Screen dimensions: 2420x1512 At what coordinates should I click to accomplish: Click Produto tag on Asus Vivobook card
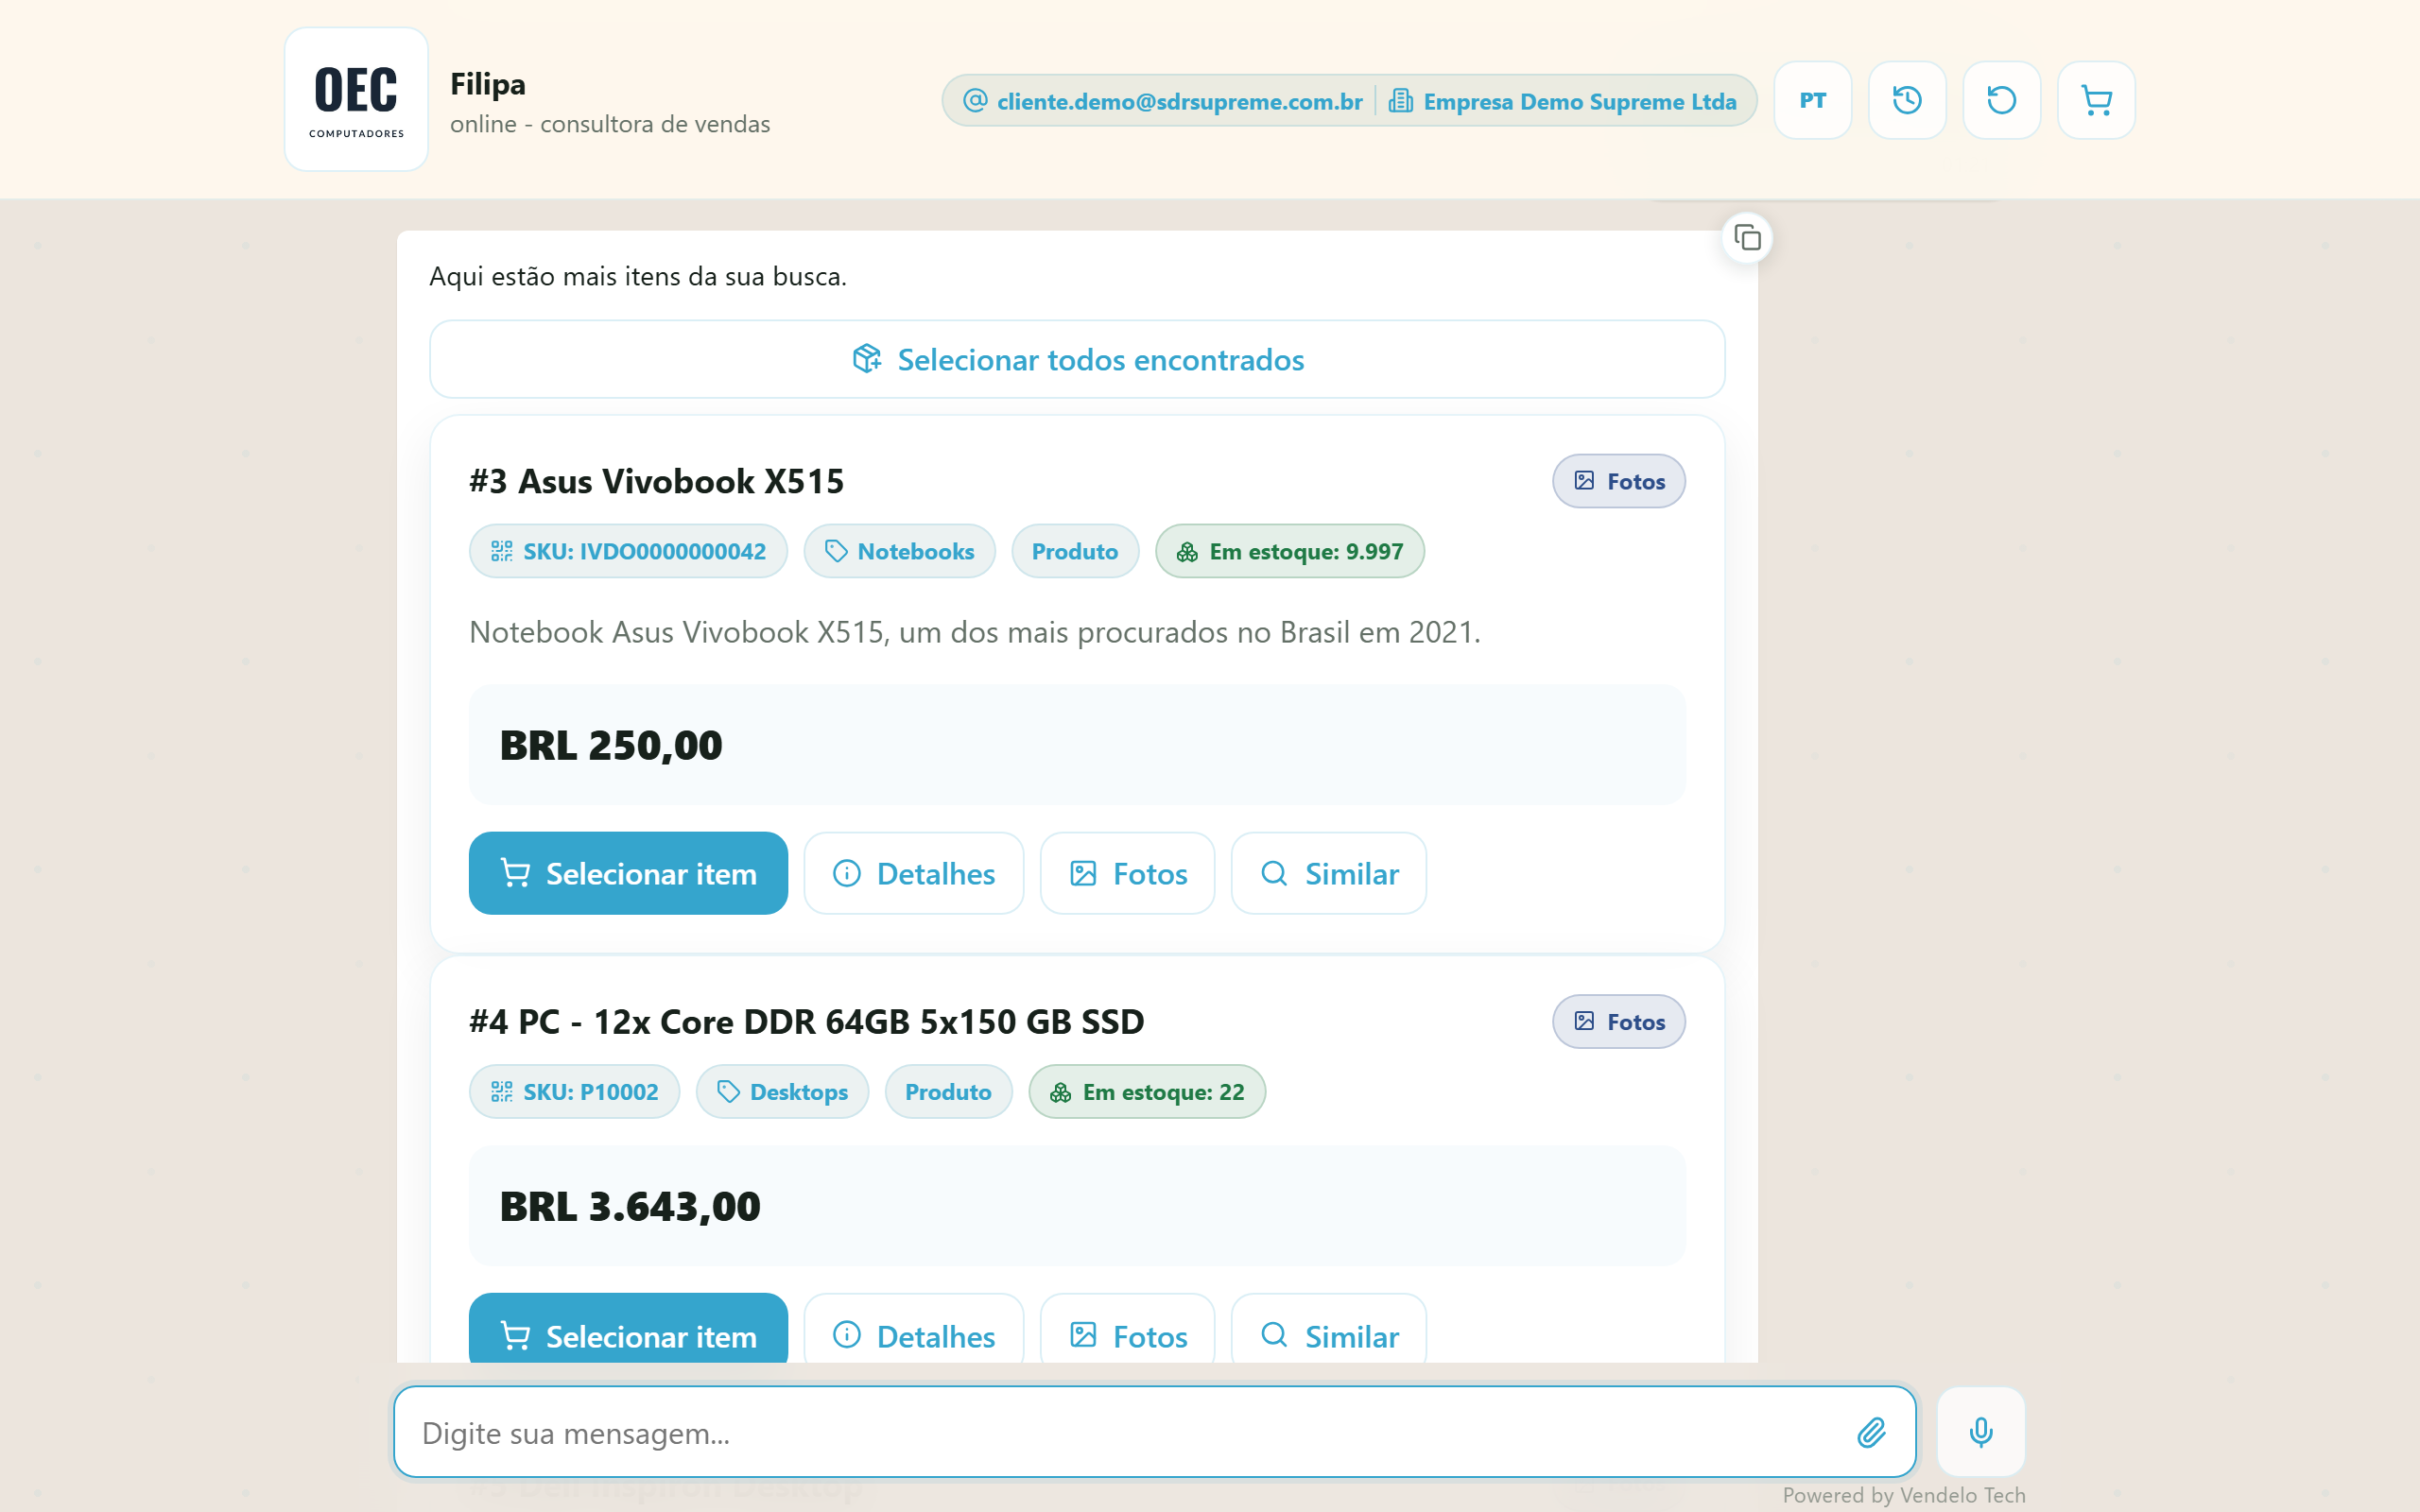pyautogui.click(x=1075, y=551)
